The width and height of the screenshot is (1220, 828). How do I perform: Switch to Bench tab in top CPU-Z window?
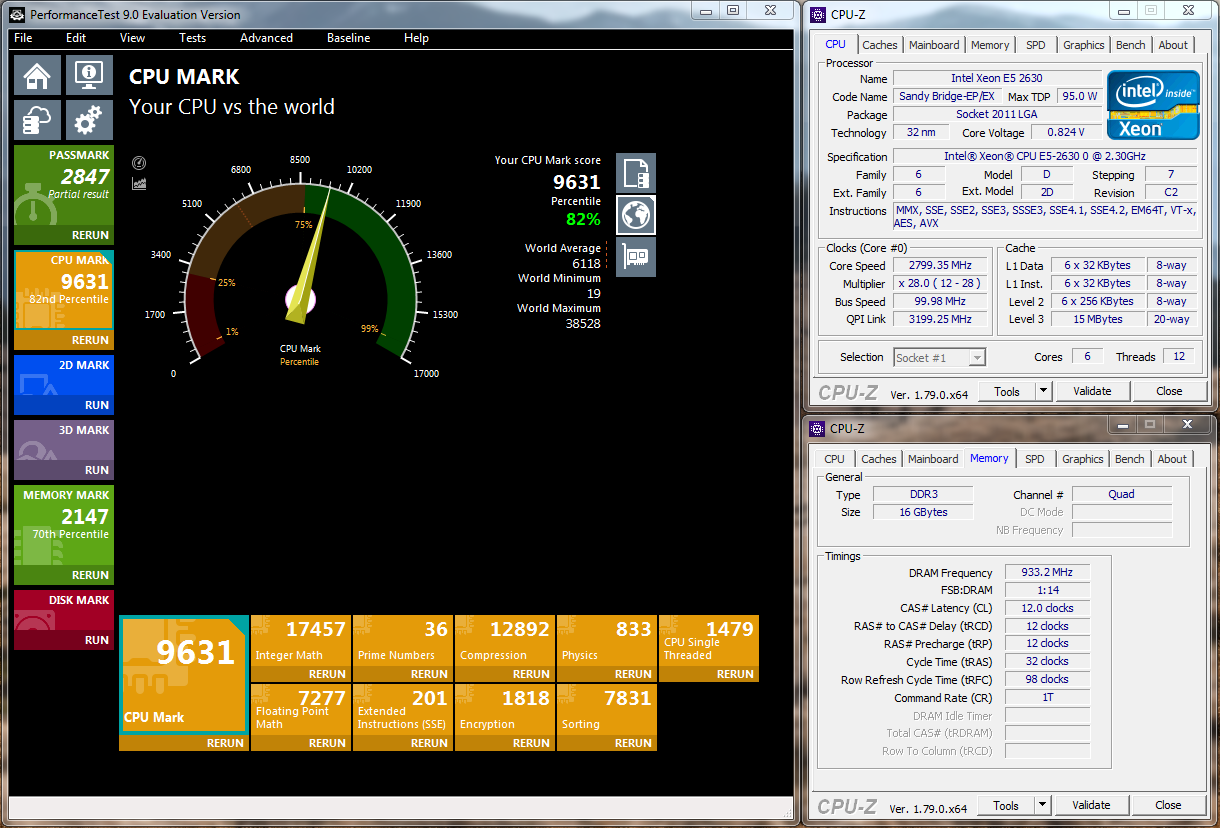1131,45
